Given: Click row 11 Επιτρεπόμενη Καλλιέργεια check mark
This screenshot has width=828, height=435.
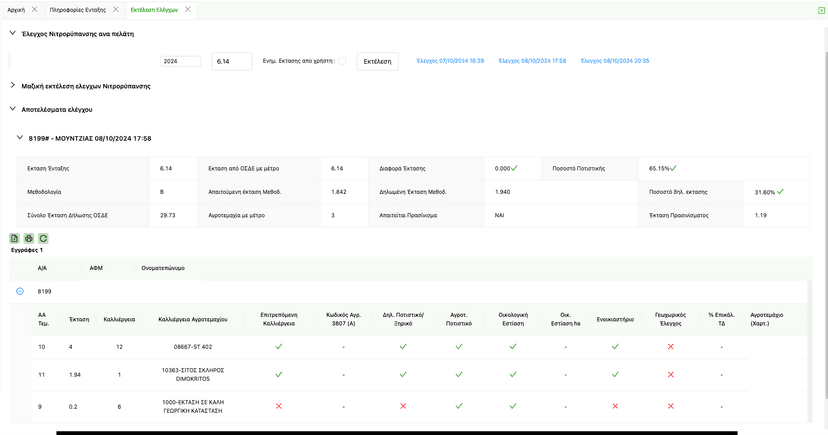Looking at the screenshot, I should click(x=279, y=374).
